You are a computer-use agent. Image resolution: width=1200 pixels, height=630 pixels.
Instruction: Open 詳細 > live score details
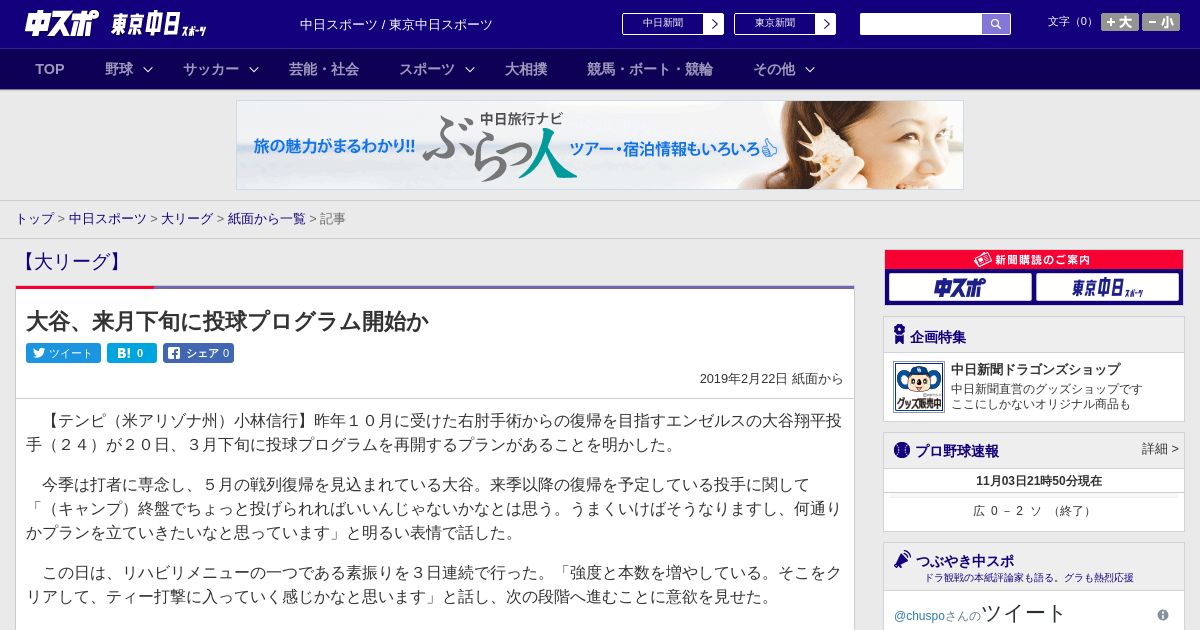1160,449
